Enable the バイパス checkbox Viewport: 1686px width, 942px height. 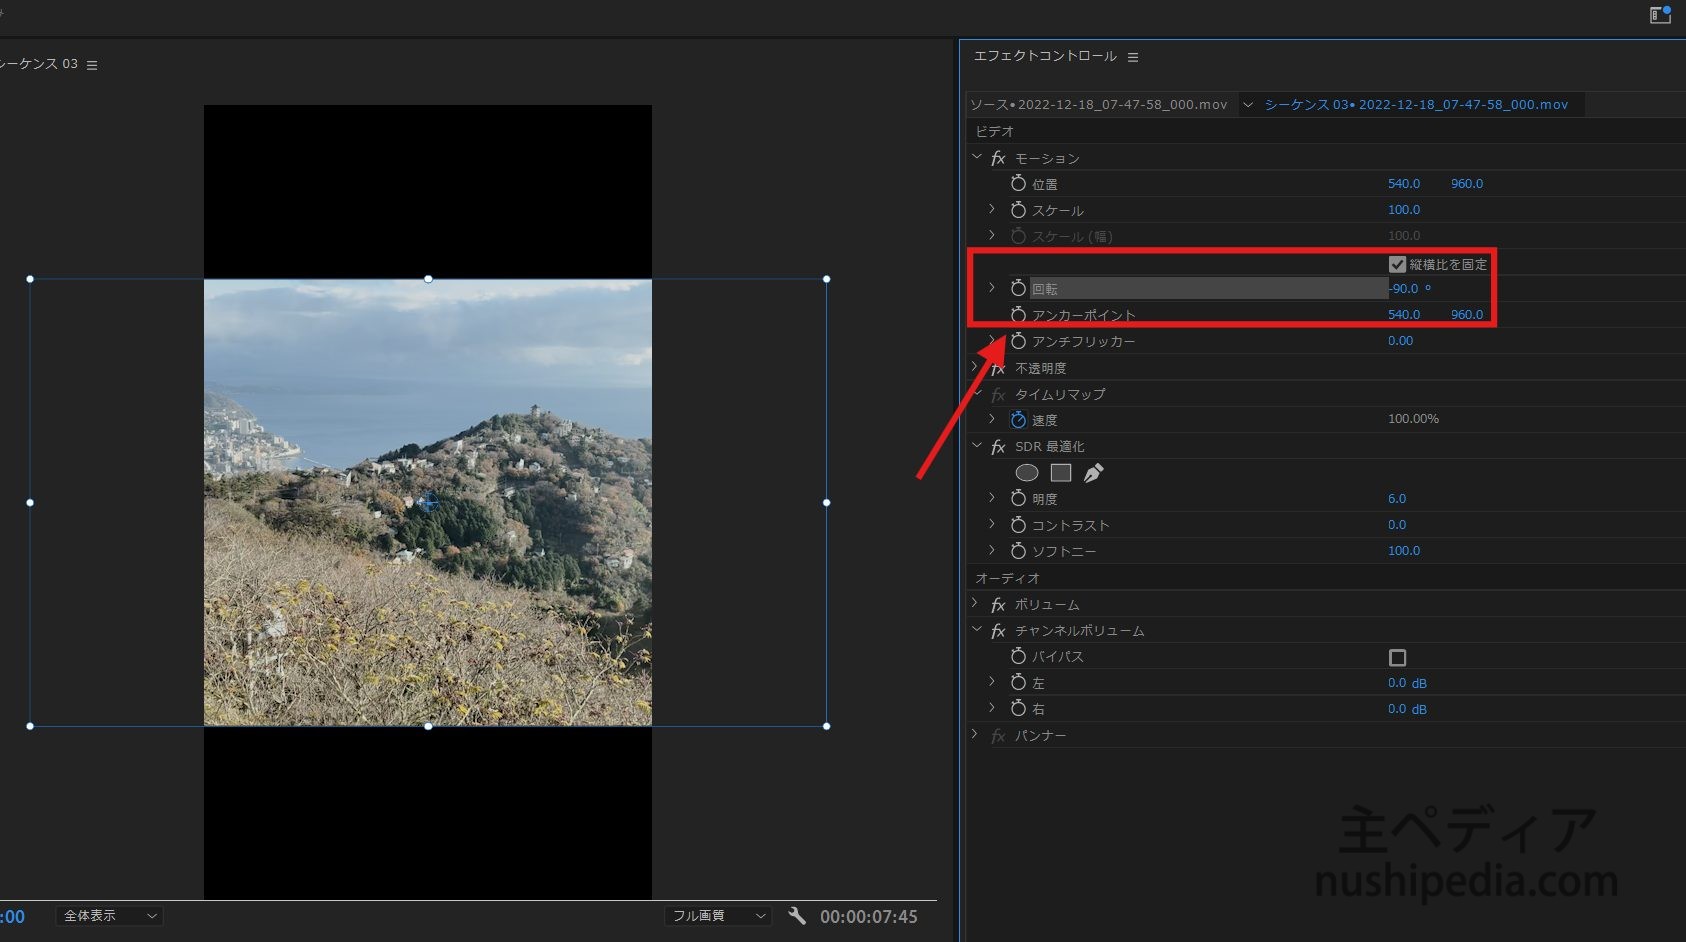(1397, 658)
